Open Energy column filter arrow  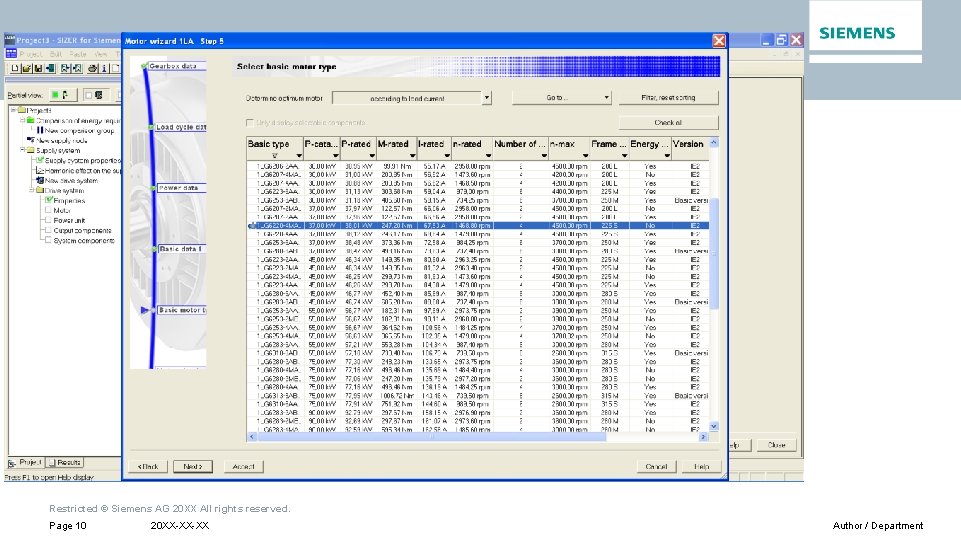(x=667, y=156)
